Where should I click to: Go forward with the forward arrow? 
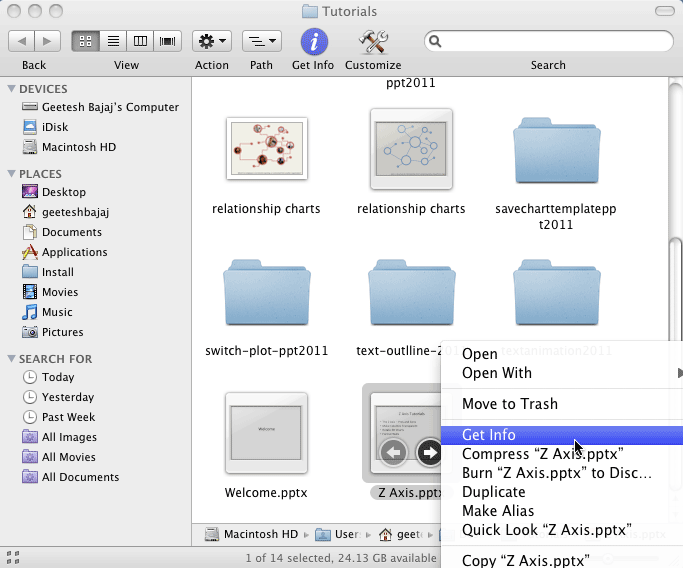(x=47, y=41)
